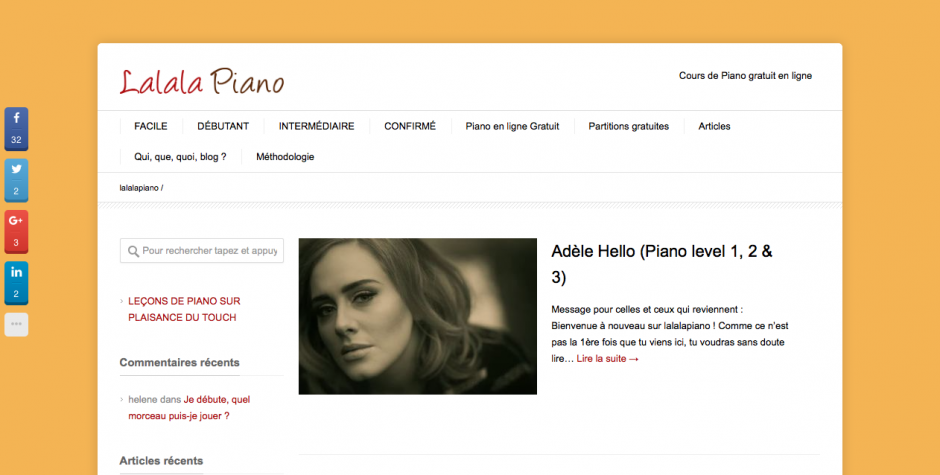Open Qui, que, quoi, blog ? page
940x475 pixels.
[180, 157]
